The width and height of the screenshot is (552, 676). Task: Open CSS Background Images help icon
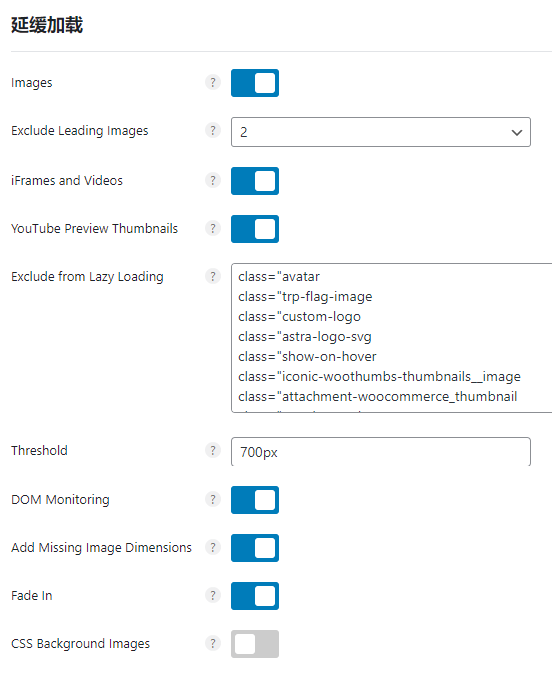tap(213, 643)
